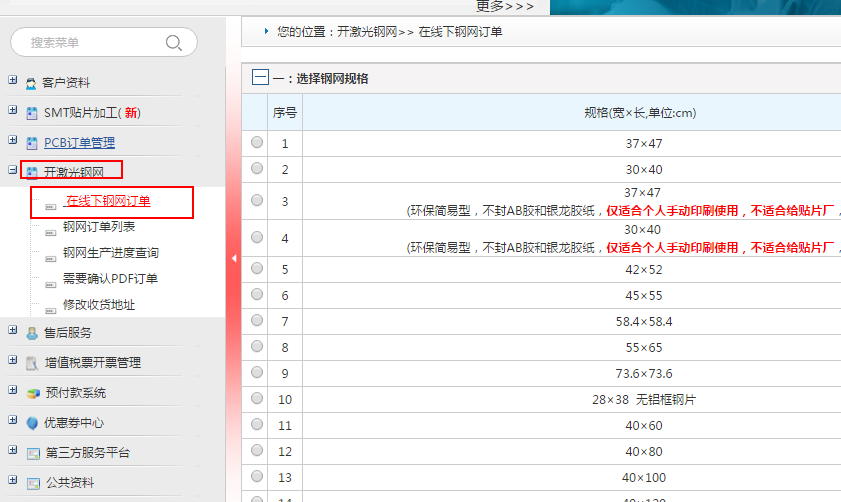Select radio button for 37×47 row 1
Screen dimensions: 841x502
click(257, 143)
